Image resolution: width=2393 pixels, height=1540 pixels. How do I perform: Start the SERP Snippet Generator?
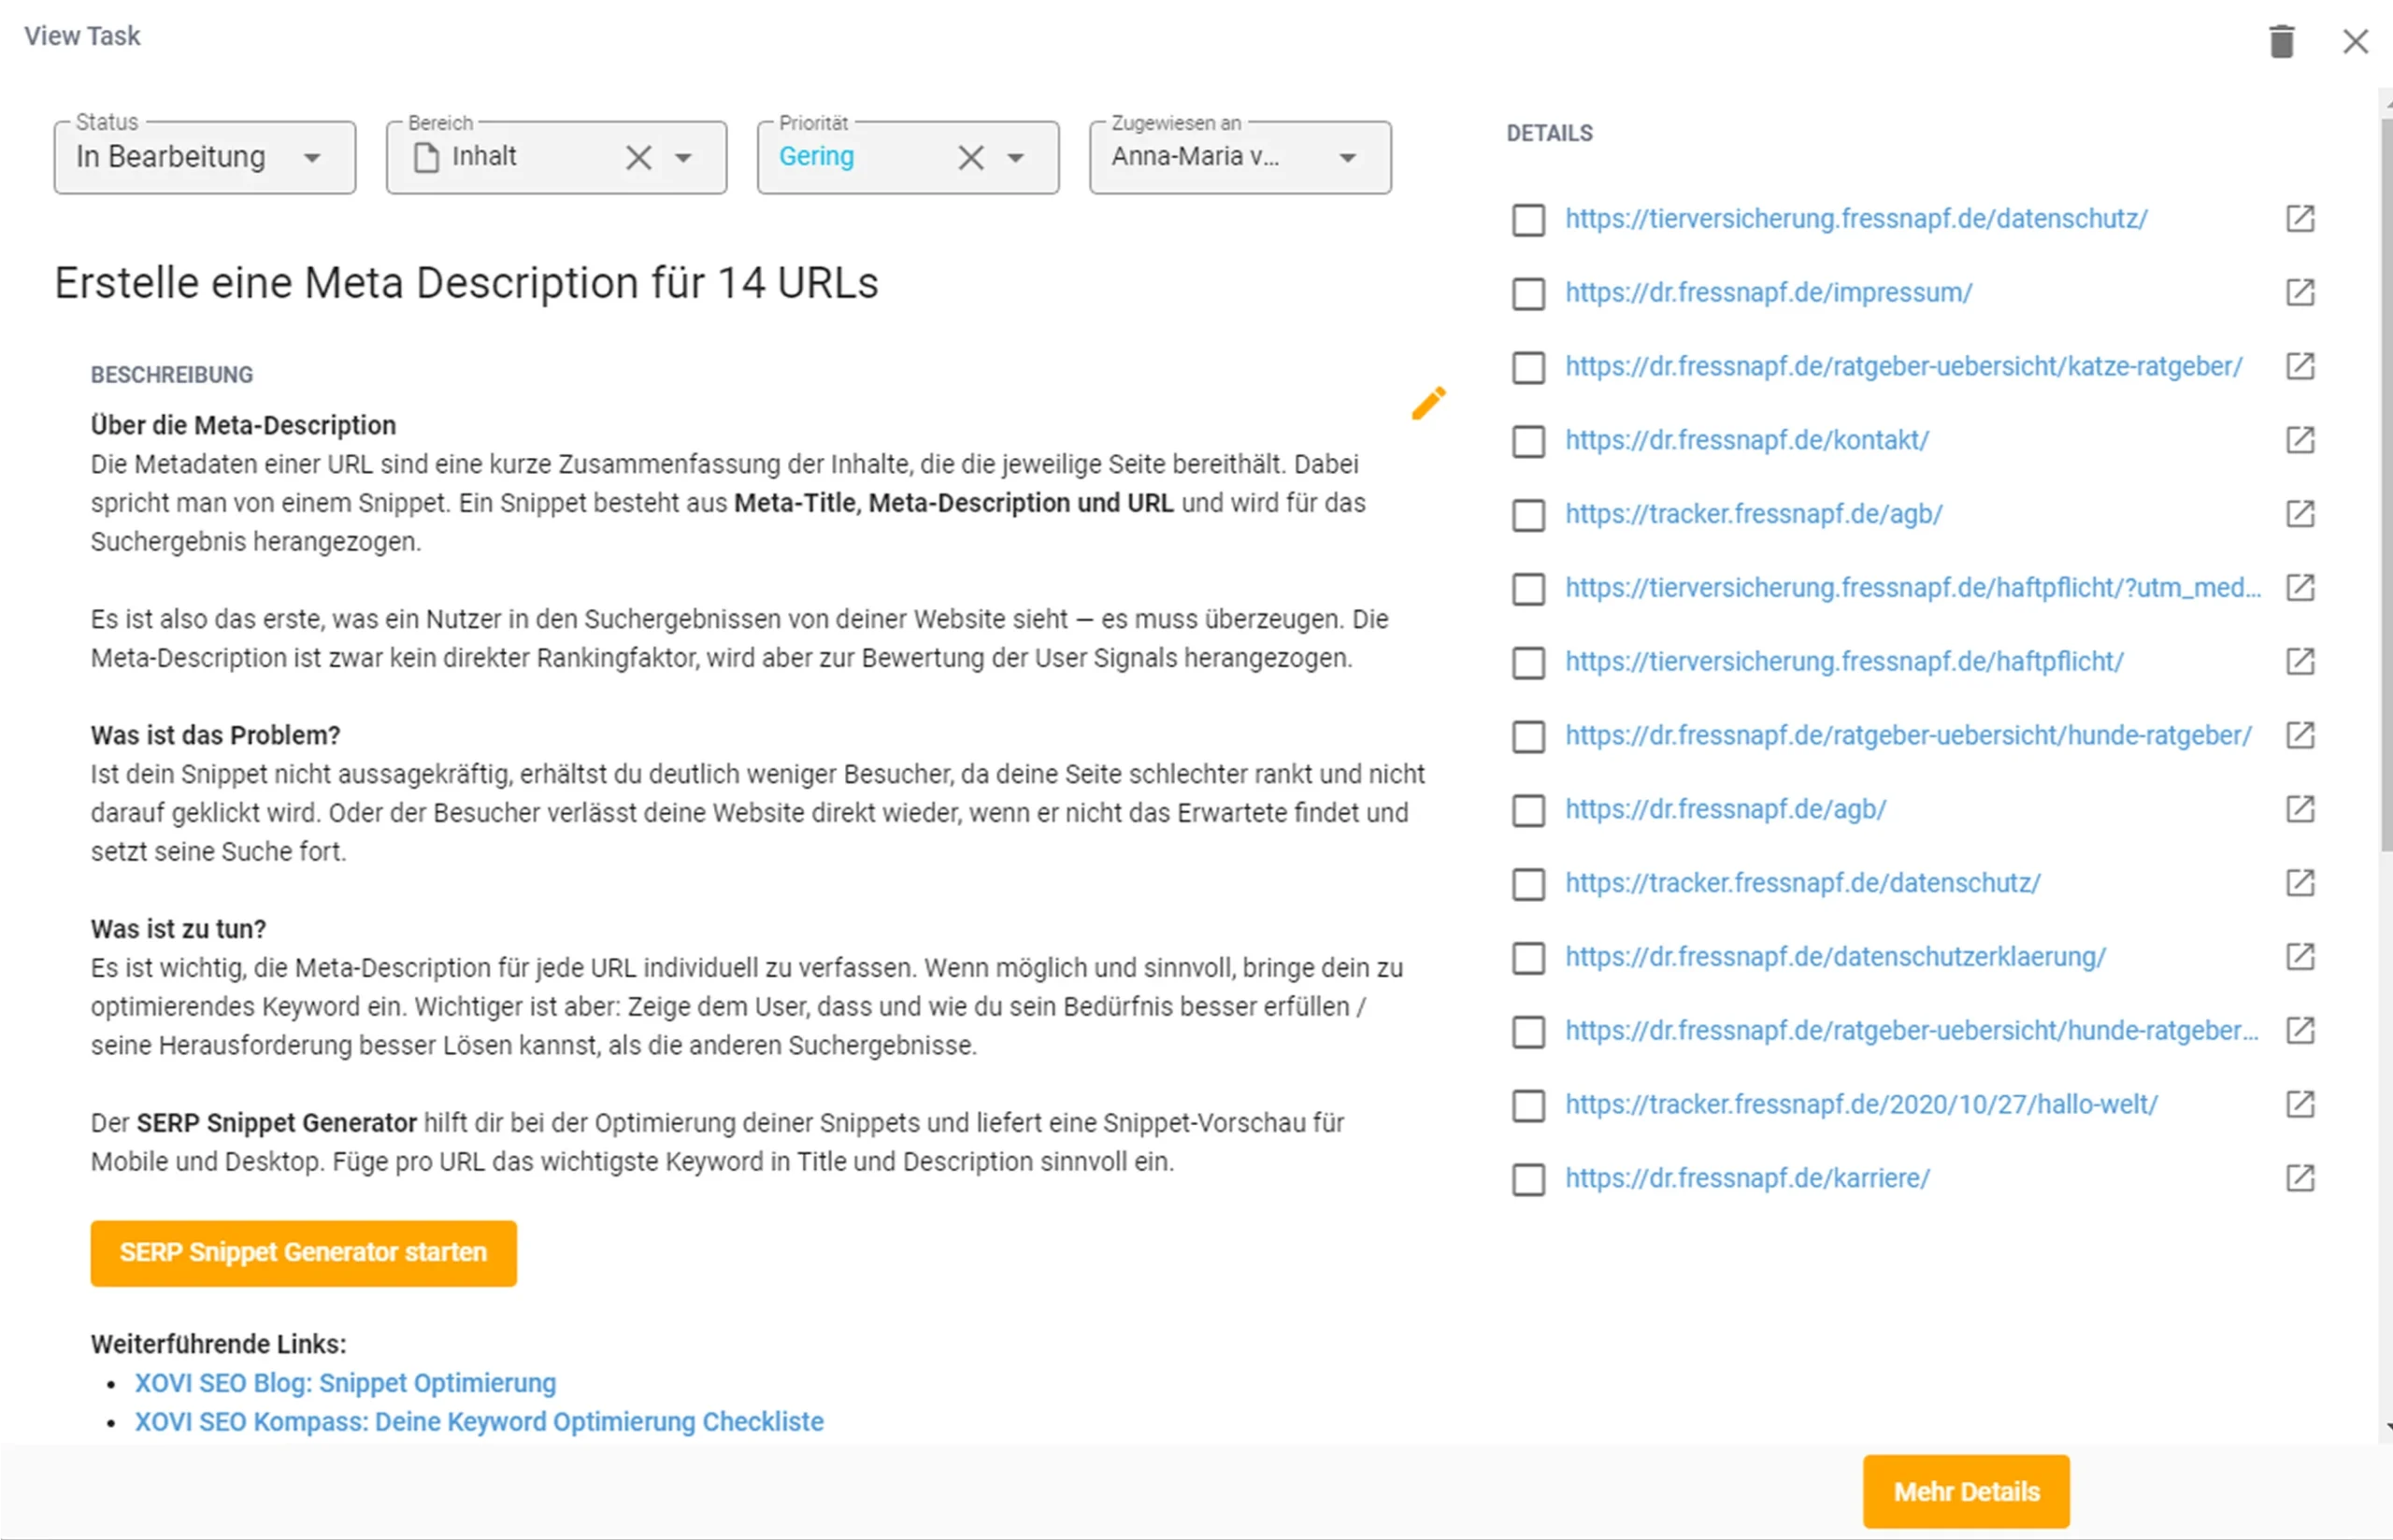303,1252
